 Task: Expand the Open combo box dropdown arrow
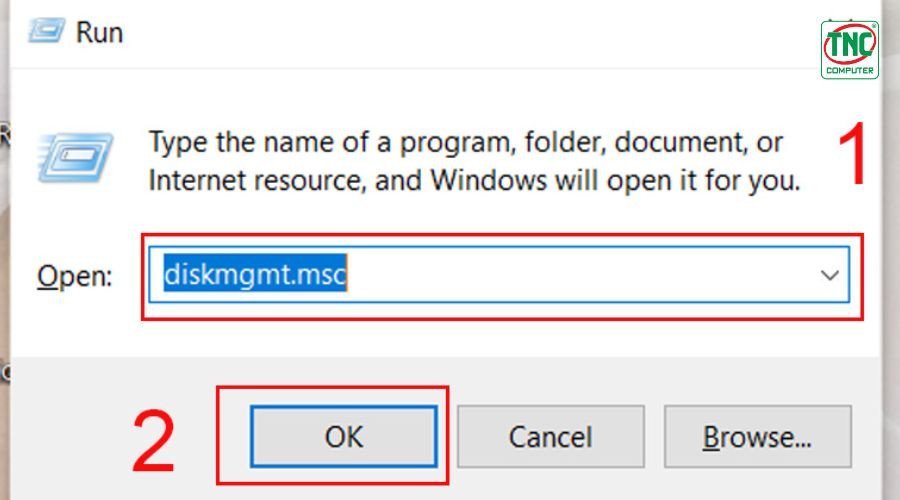tap(829, 275)
